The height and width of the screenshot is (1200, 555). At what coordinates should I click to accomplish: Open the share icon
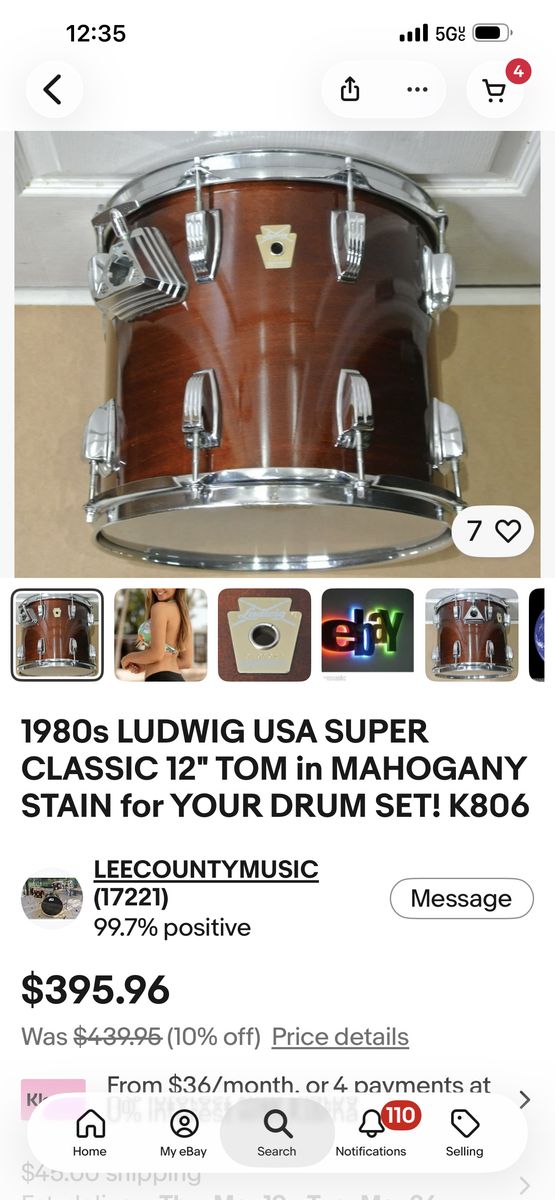(350, 89)
